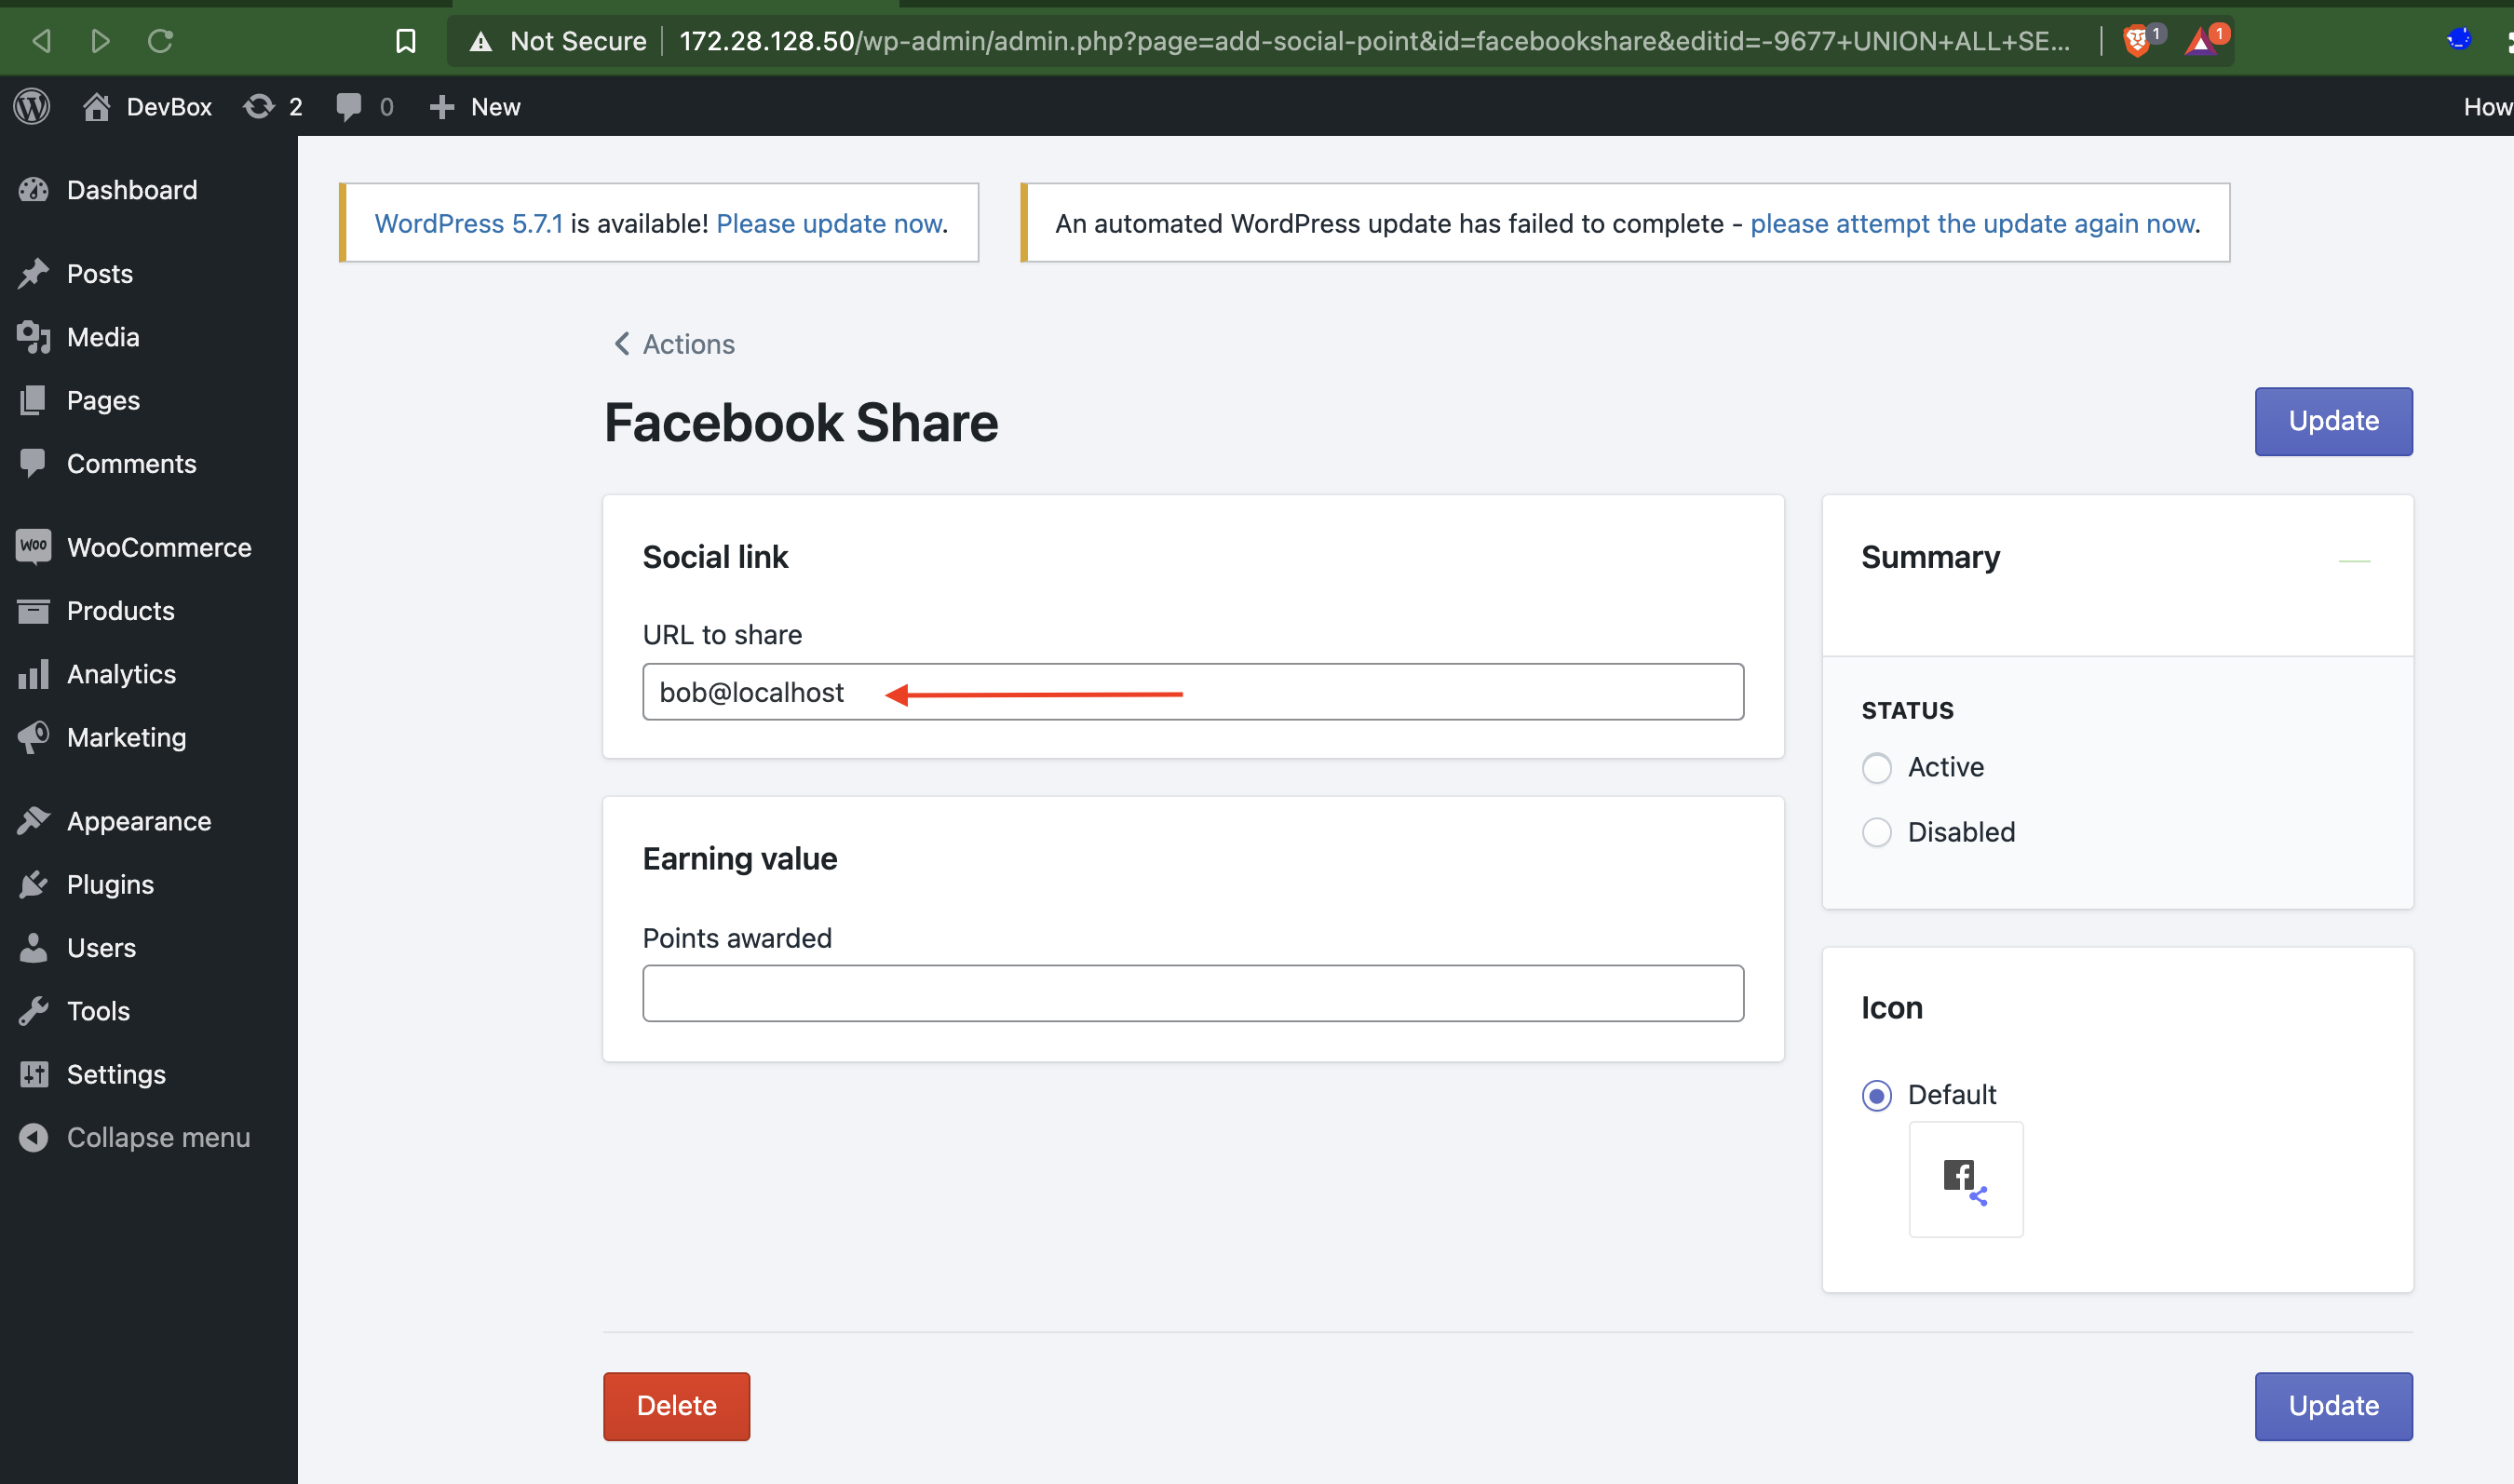2514x1484 pixels.
Task: Click the Users person icon
Action: coord(33,947)
